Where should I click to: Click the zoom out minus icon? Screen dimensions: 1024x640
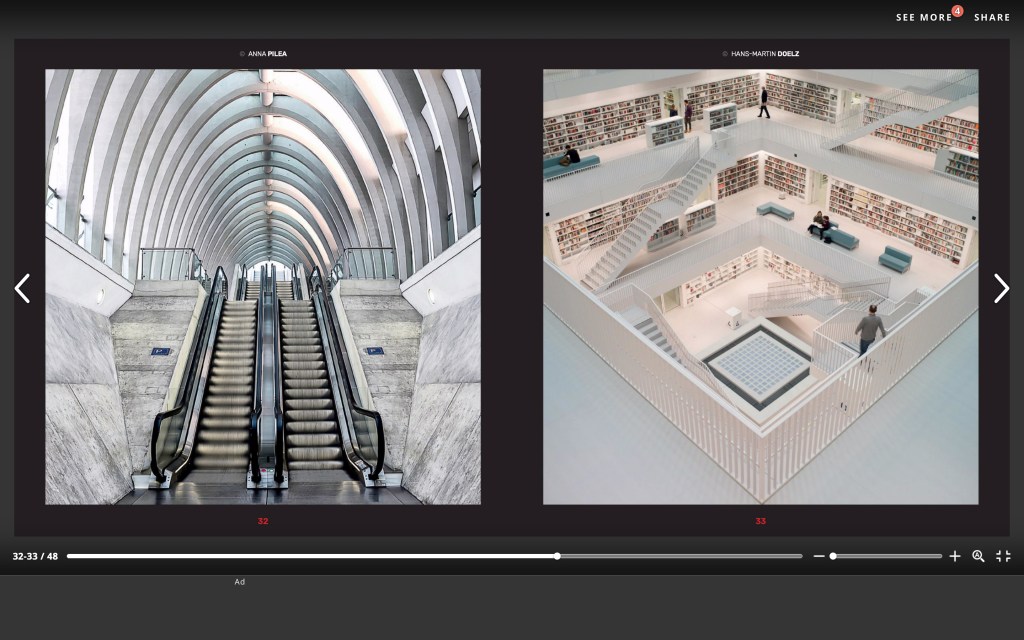tap(819, 556)
